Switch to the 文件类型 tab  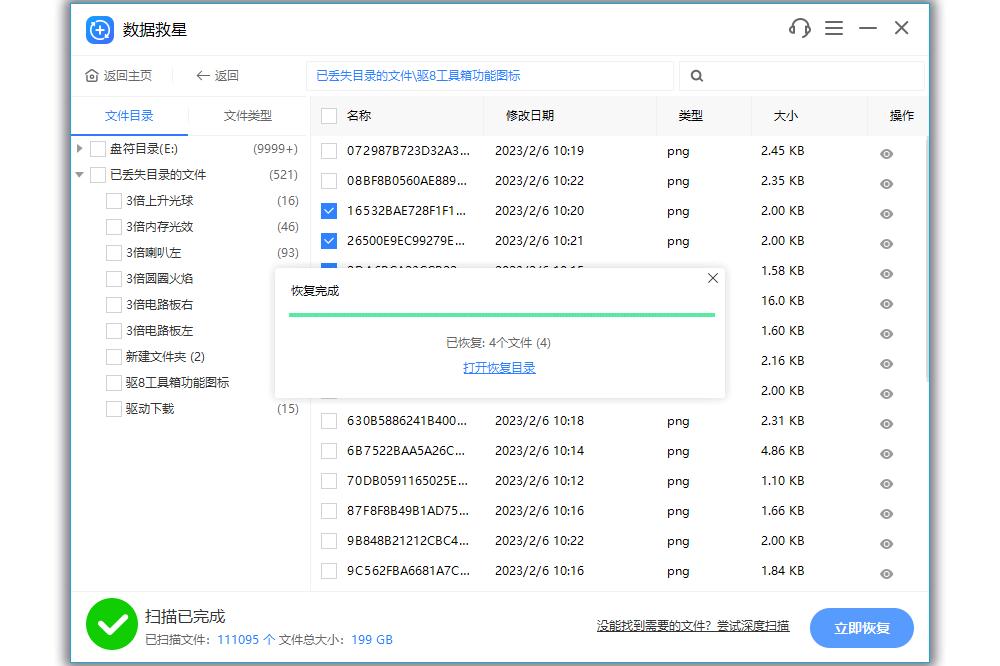[x=248, y=116]
